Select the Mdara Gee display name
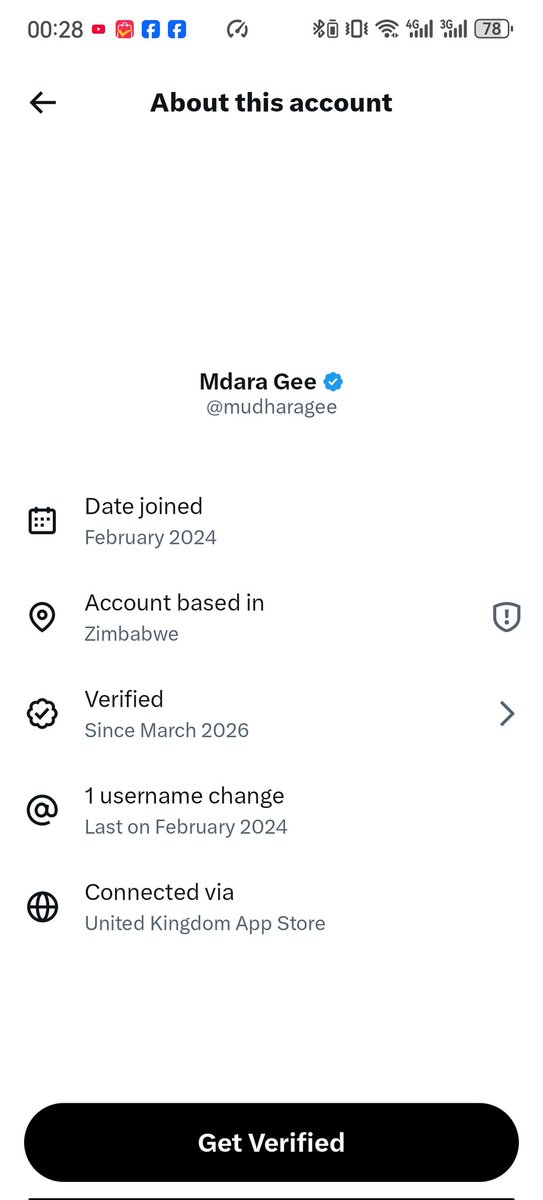This screenshot has height=1200, width=543. (258, 381)
